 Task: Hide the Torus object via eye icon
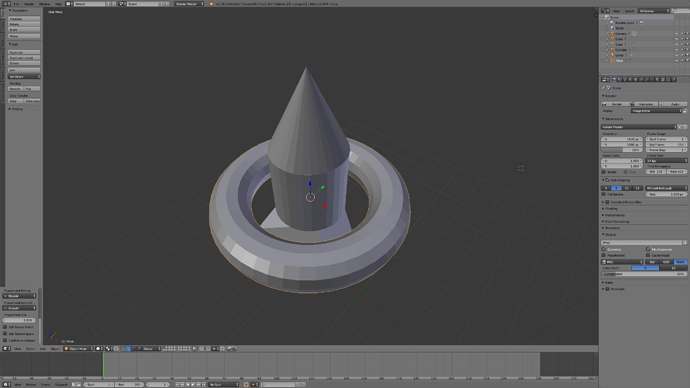pos(676,60)
